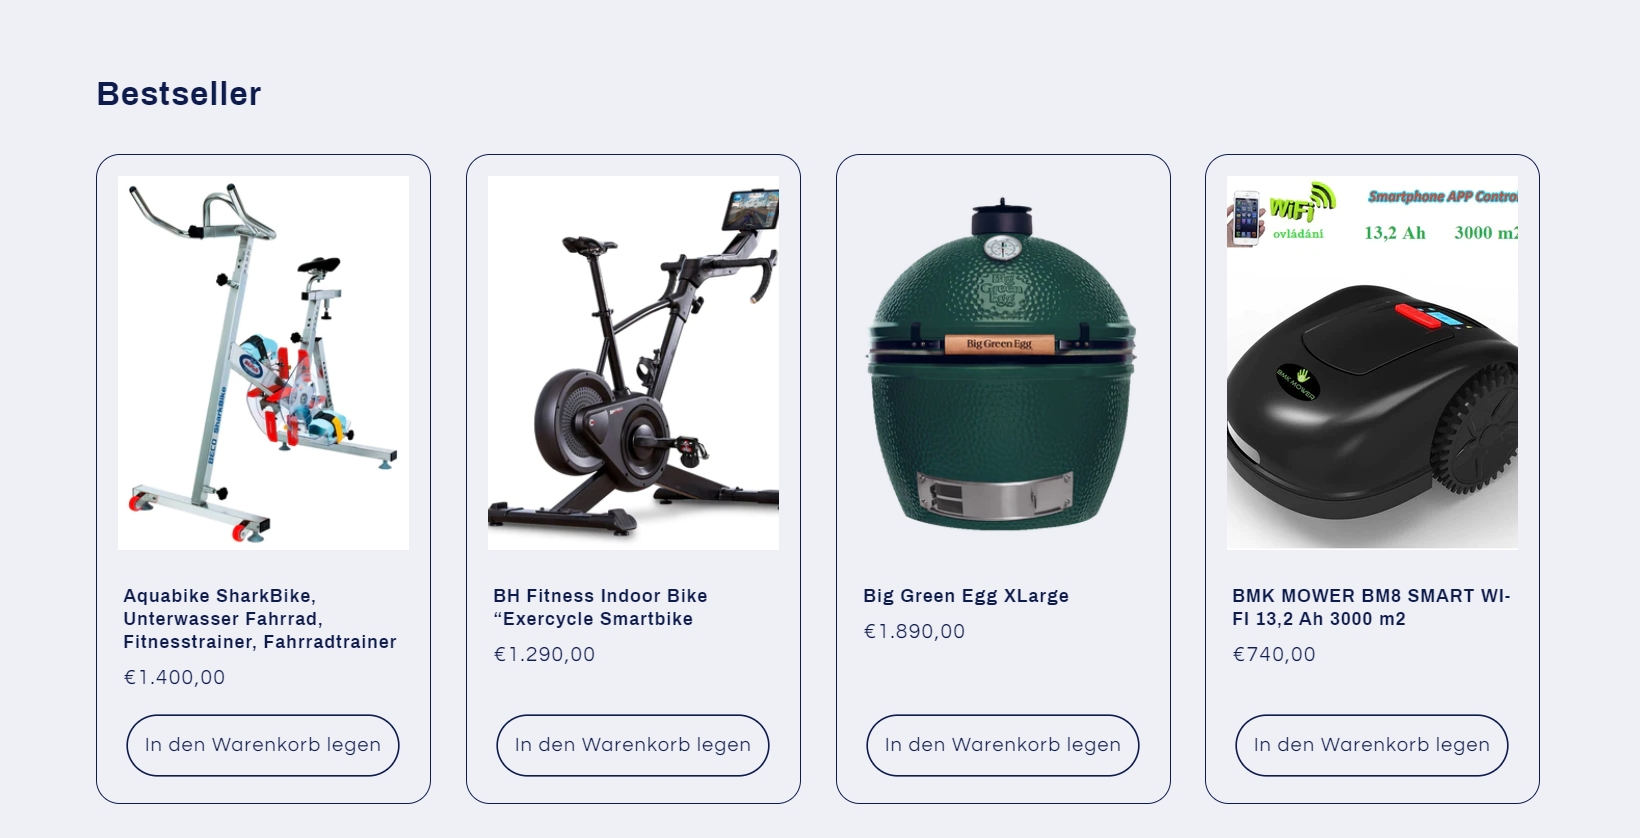
Task: Click the €1.890,00 price text
Action: click(914, 631)
